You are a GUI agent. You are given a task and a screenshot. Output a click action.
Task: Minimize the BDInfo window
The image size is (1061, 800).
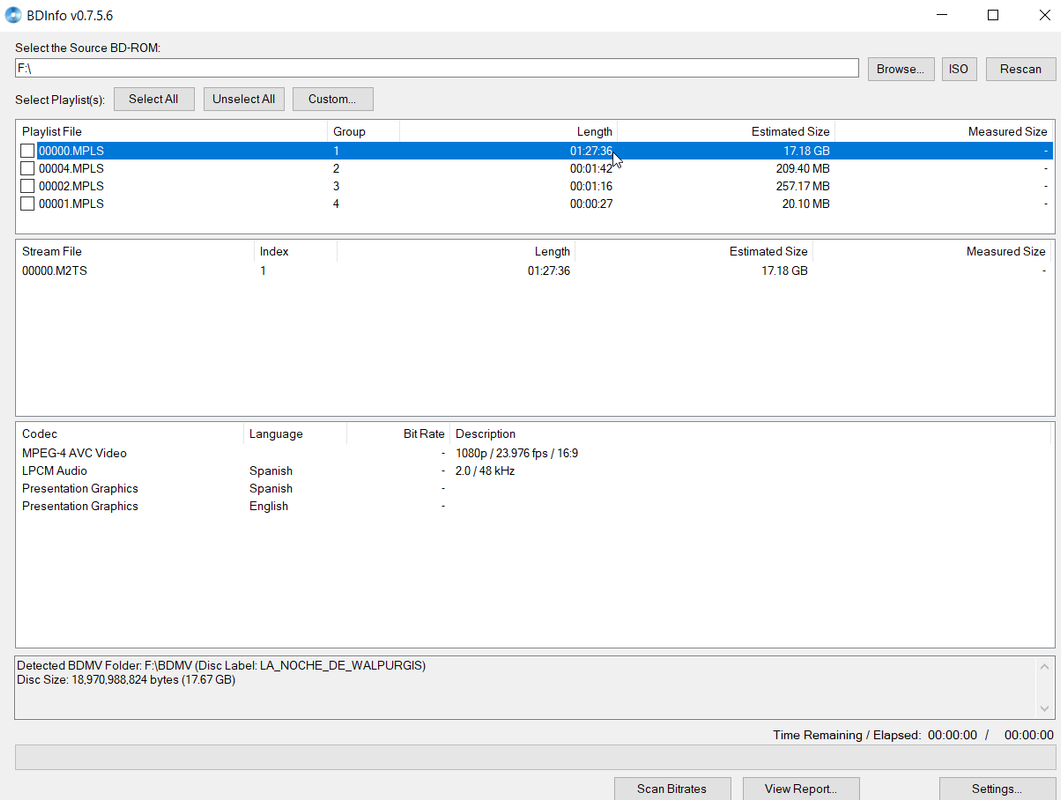[941, 15]
